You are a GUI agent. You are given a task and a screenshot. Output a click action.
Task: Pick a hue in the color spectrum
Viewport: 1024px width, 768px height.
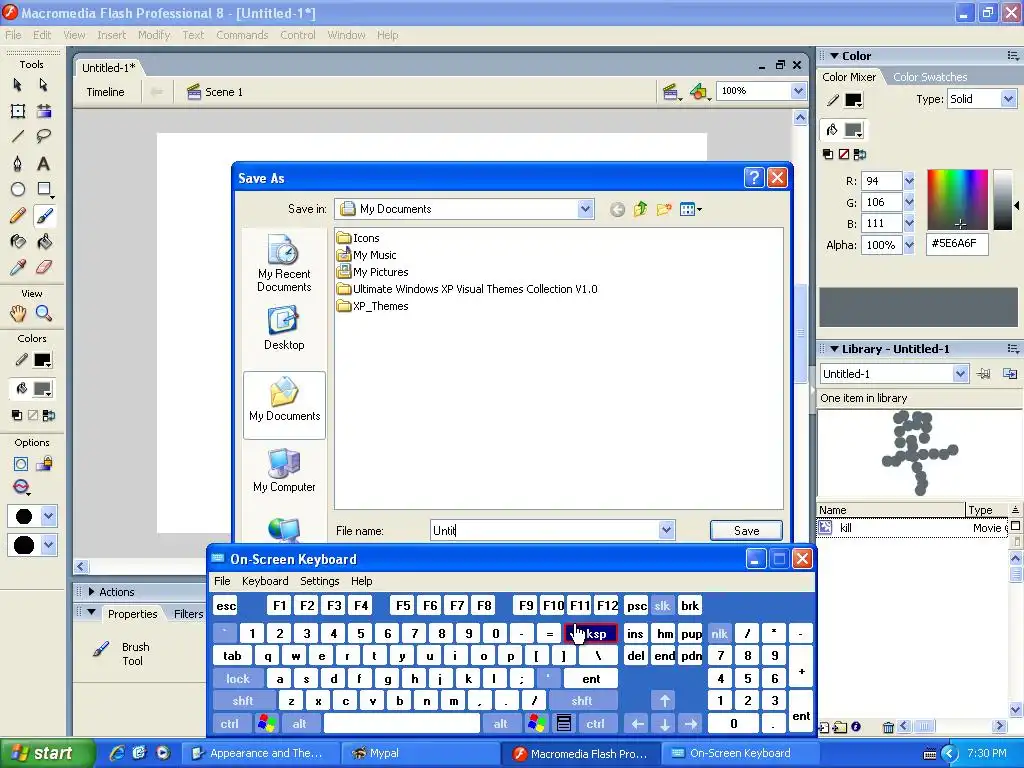pyautogui.click(x=957, y=199)
